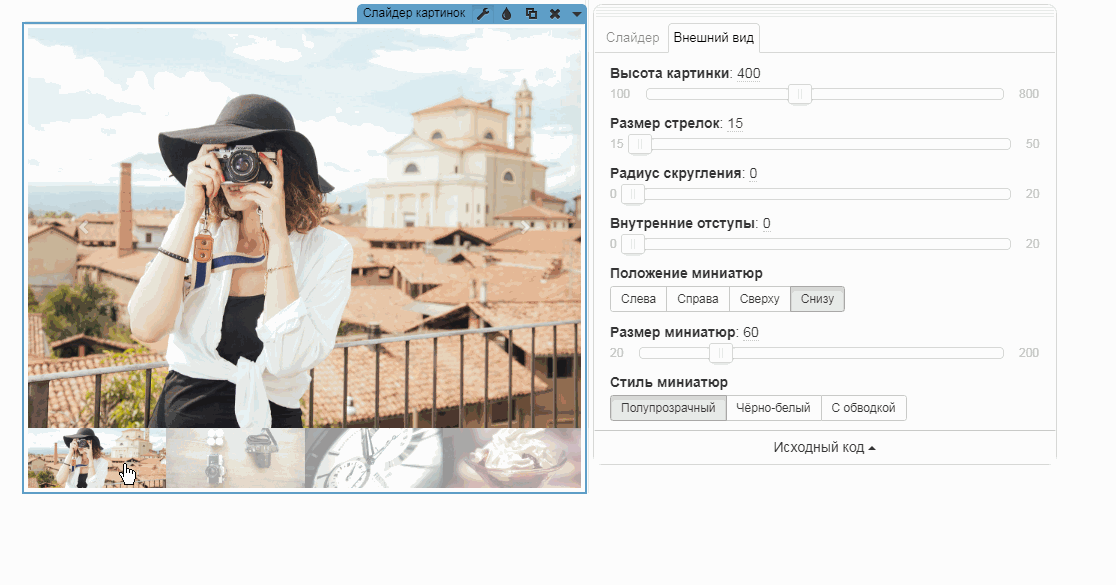Click the Высота картинки slider handle

(x=799, y=94)
